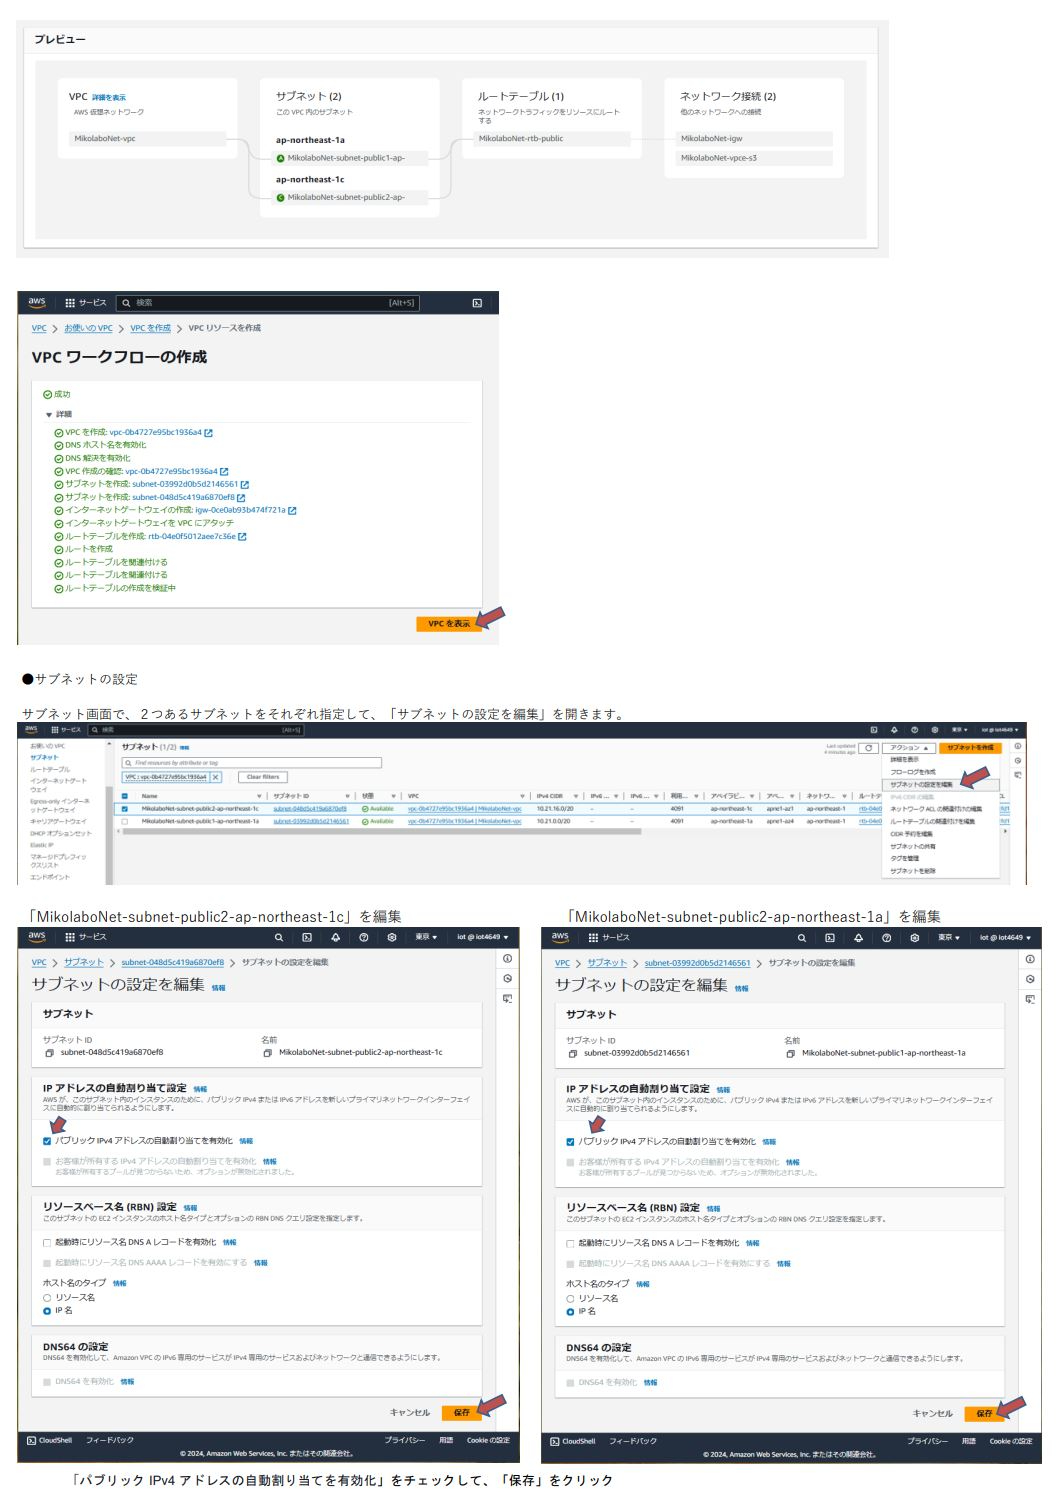Copy subnet ID subnet-03992d0b5d2146561 via copy icon
Screen dimensions: 1057x1505
pyautogui.click(x=573, y=1054)
